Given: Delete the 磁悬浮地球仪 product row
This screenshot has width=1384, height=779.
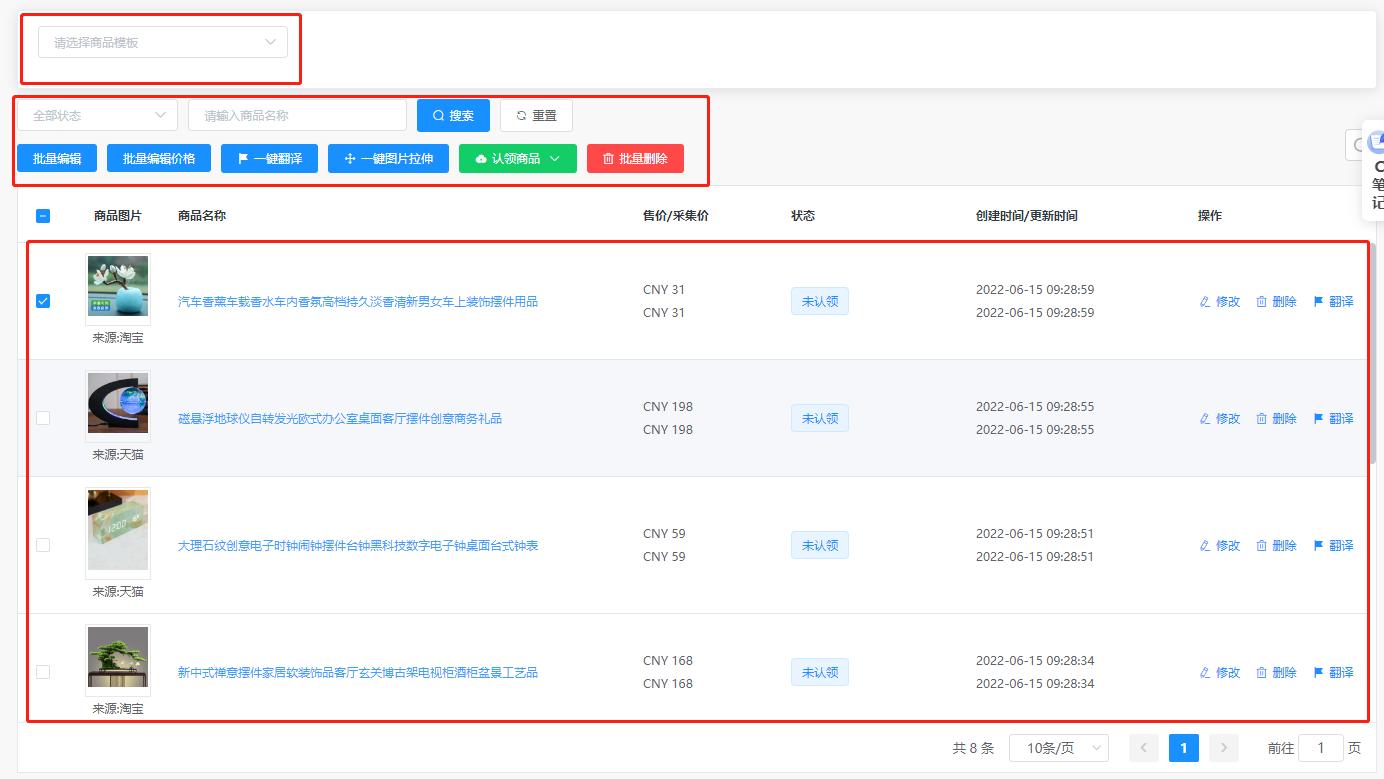Looking at the screenshot, I should point(1276,419).
